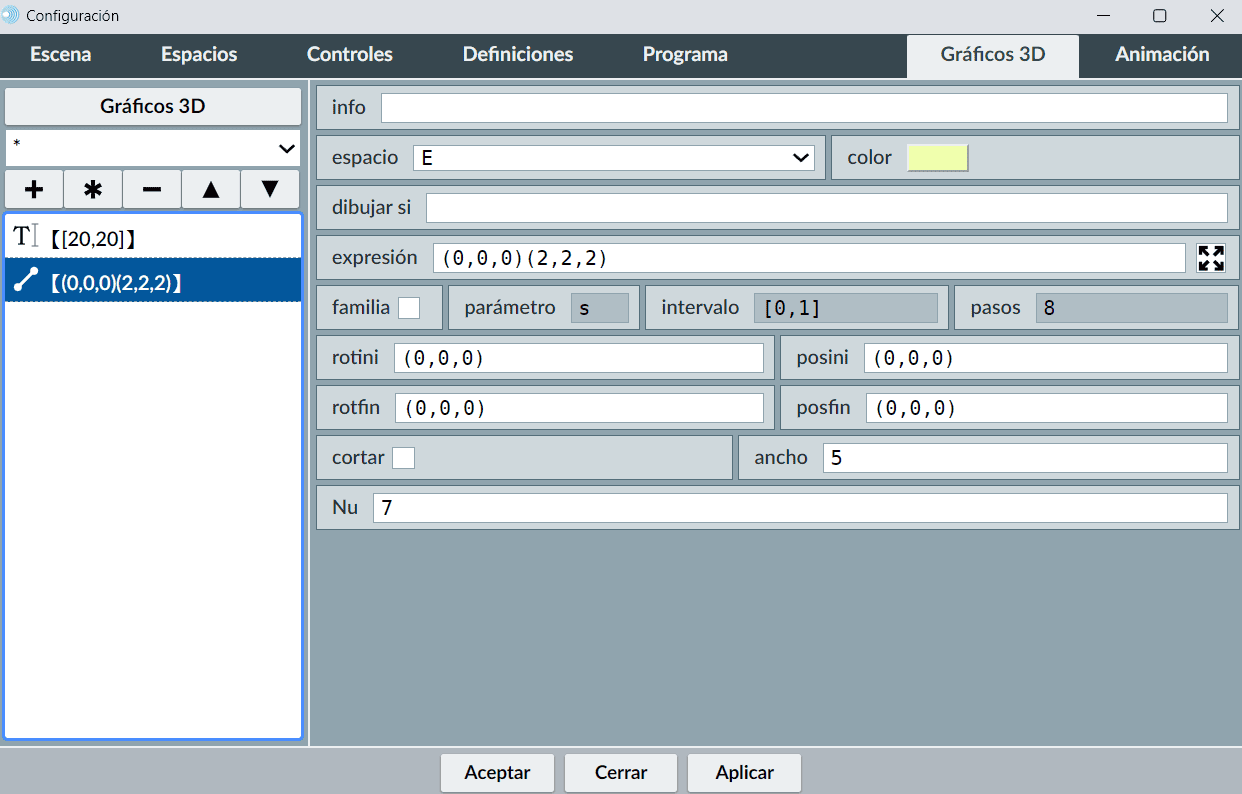The image size is (1242, 794).
Task: Click the Aplicar button
Action: 744,773
